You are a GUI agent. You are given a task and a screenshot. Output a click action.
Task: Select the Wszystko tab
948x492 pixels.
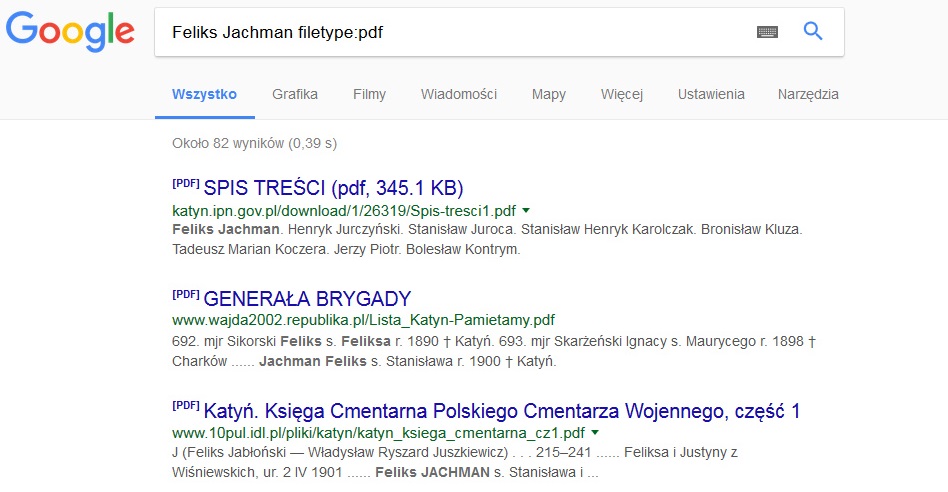point(204,94)
